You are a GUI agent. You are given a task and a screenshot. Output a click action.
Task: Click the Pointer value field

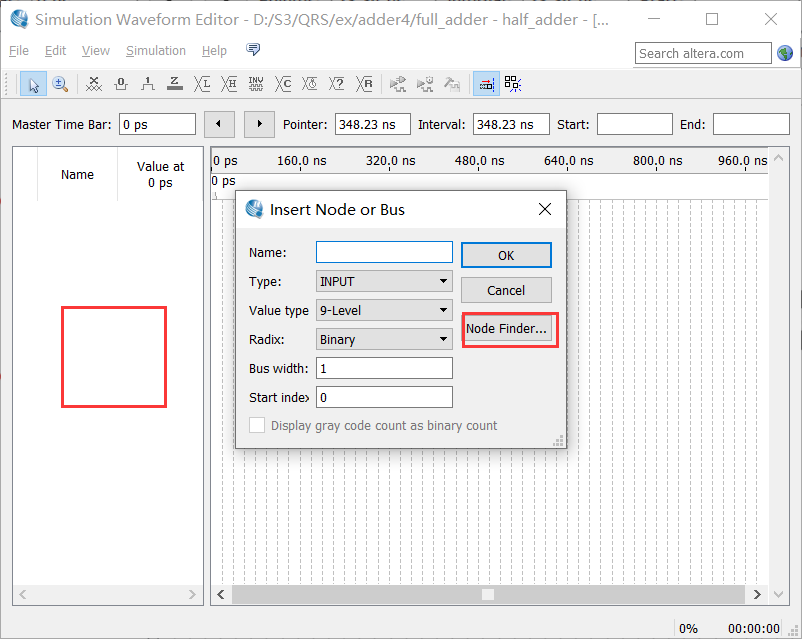tap(373, 124)
